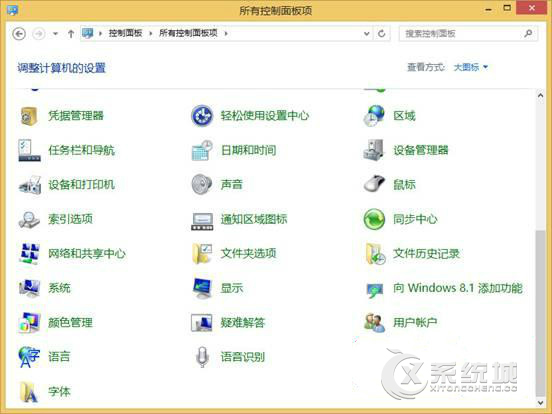Open the 语言 globe icon
The height and width of the screenshot is (414, 552).
click(29, 357)
